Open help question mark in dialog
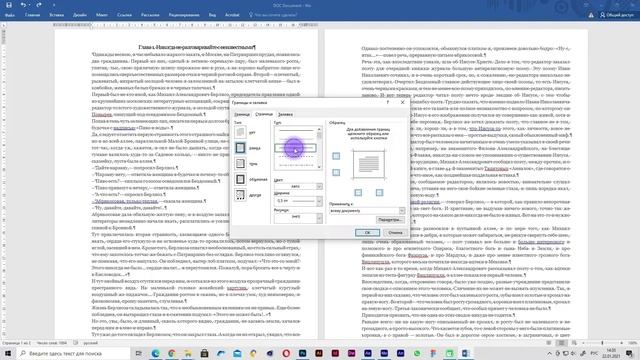Image resolution: width=640 pixels, height=360 pixels. click(388, 102)
